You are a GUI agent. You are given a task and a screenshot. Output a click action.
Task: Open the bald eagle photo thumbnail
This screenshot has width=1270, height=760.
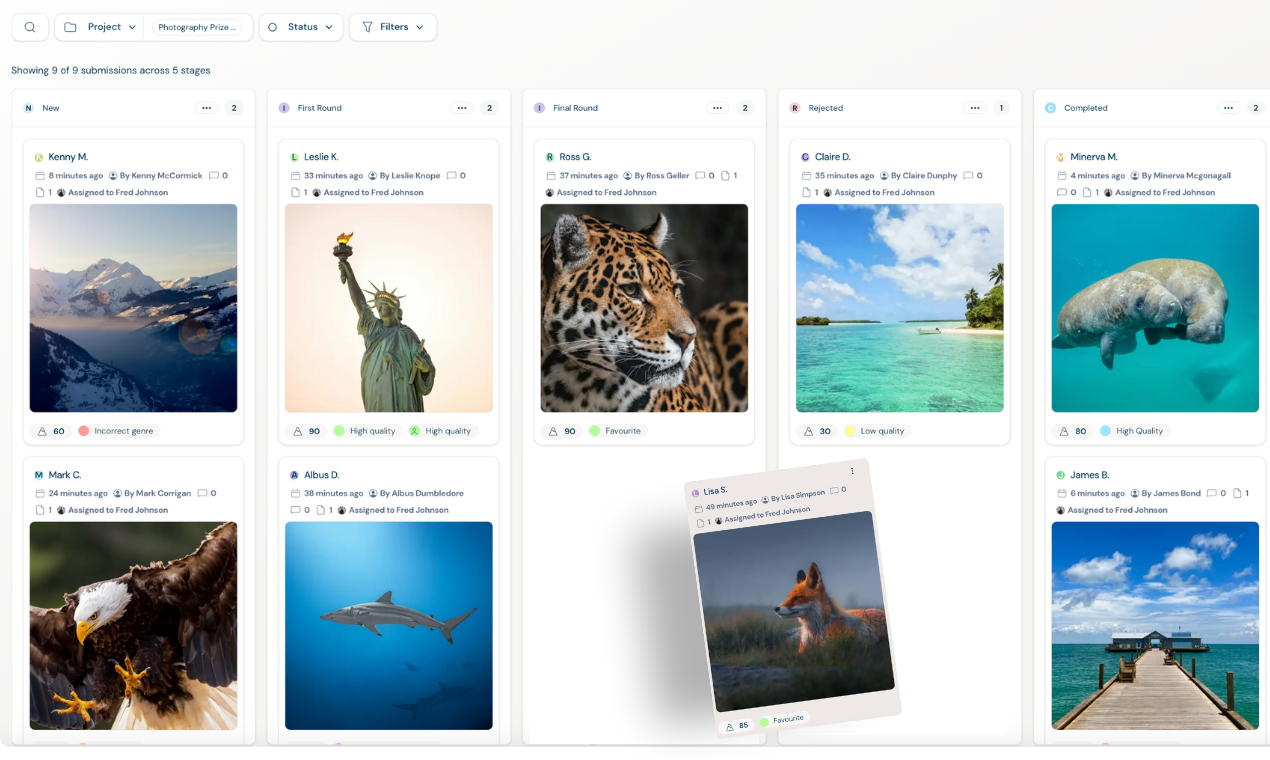pyautogui.click(x=133, y=625)
